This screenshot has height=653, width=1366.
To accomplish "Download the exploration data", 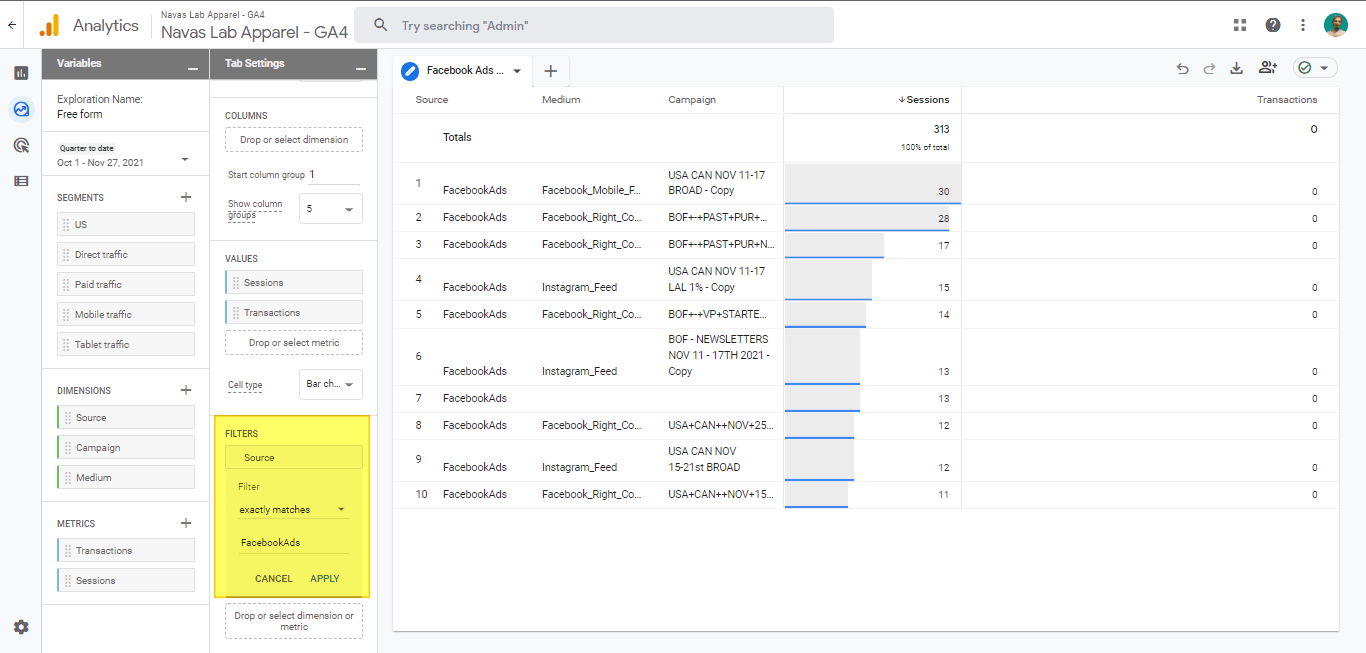I will pyautogui.click(x=1236, y=68).
